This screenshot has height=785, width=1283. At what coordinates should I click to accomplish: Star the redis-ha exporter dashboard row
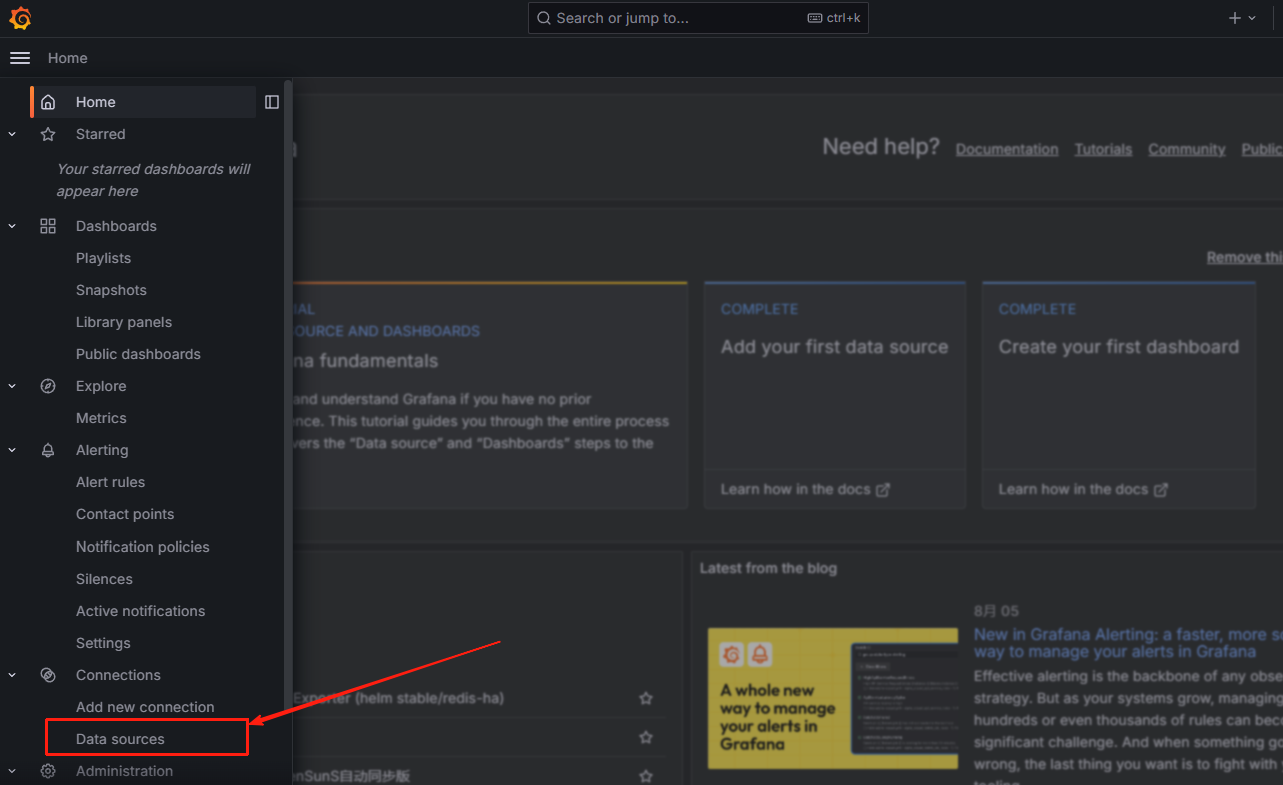click(x=646, y=698)
